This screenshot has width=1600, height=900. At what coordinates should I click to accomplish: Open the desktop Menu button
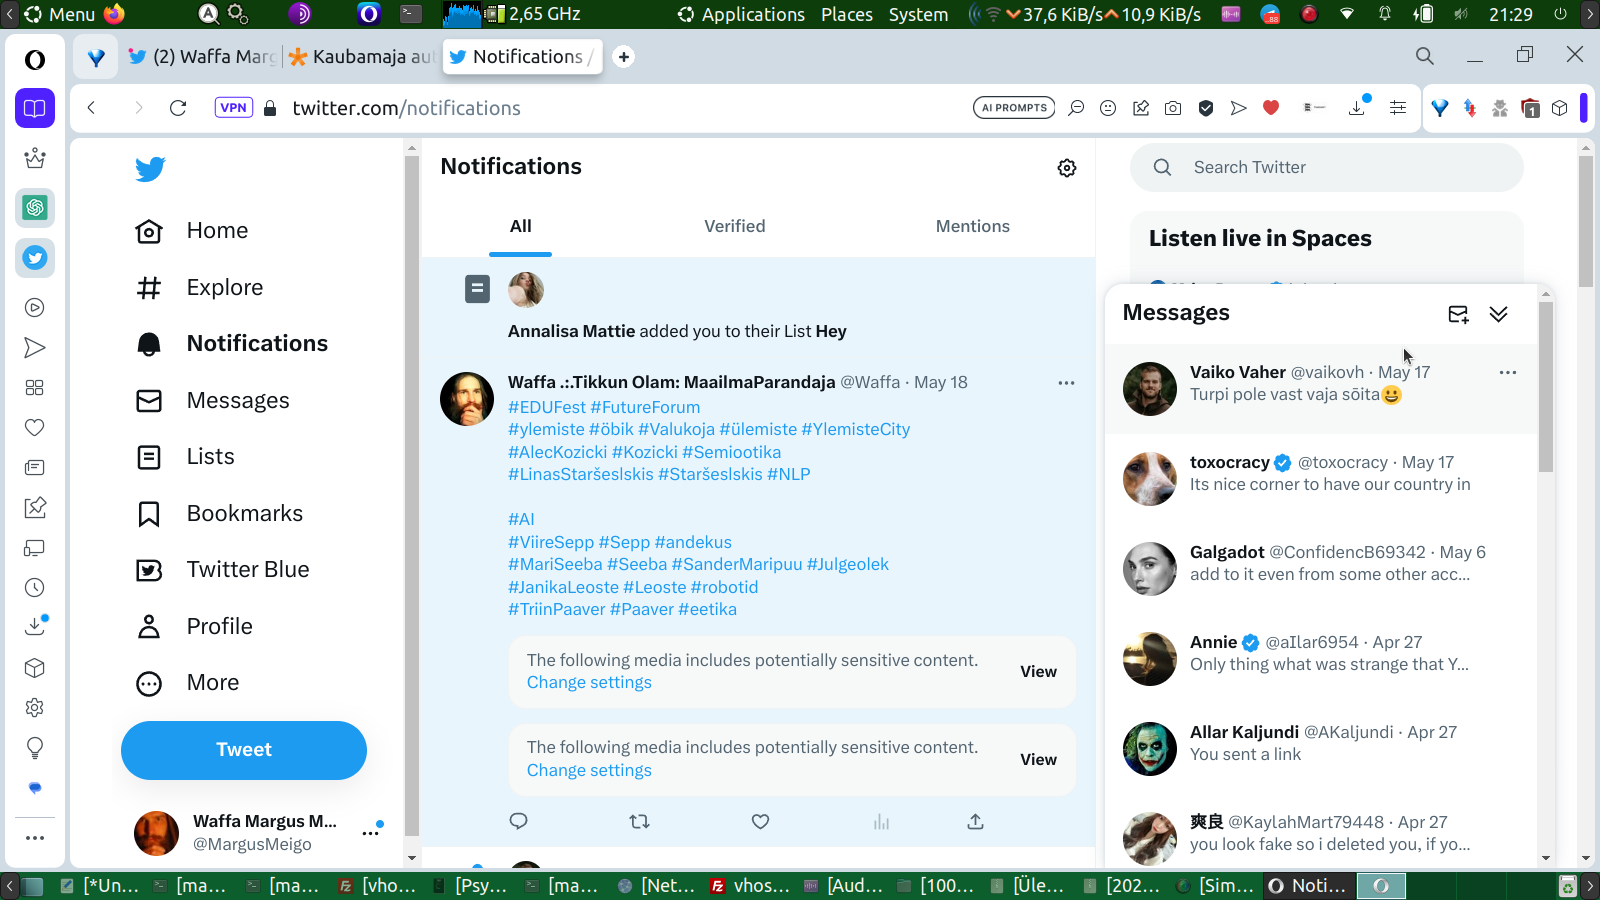click(60, 14)
